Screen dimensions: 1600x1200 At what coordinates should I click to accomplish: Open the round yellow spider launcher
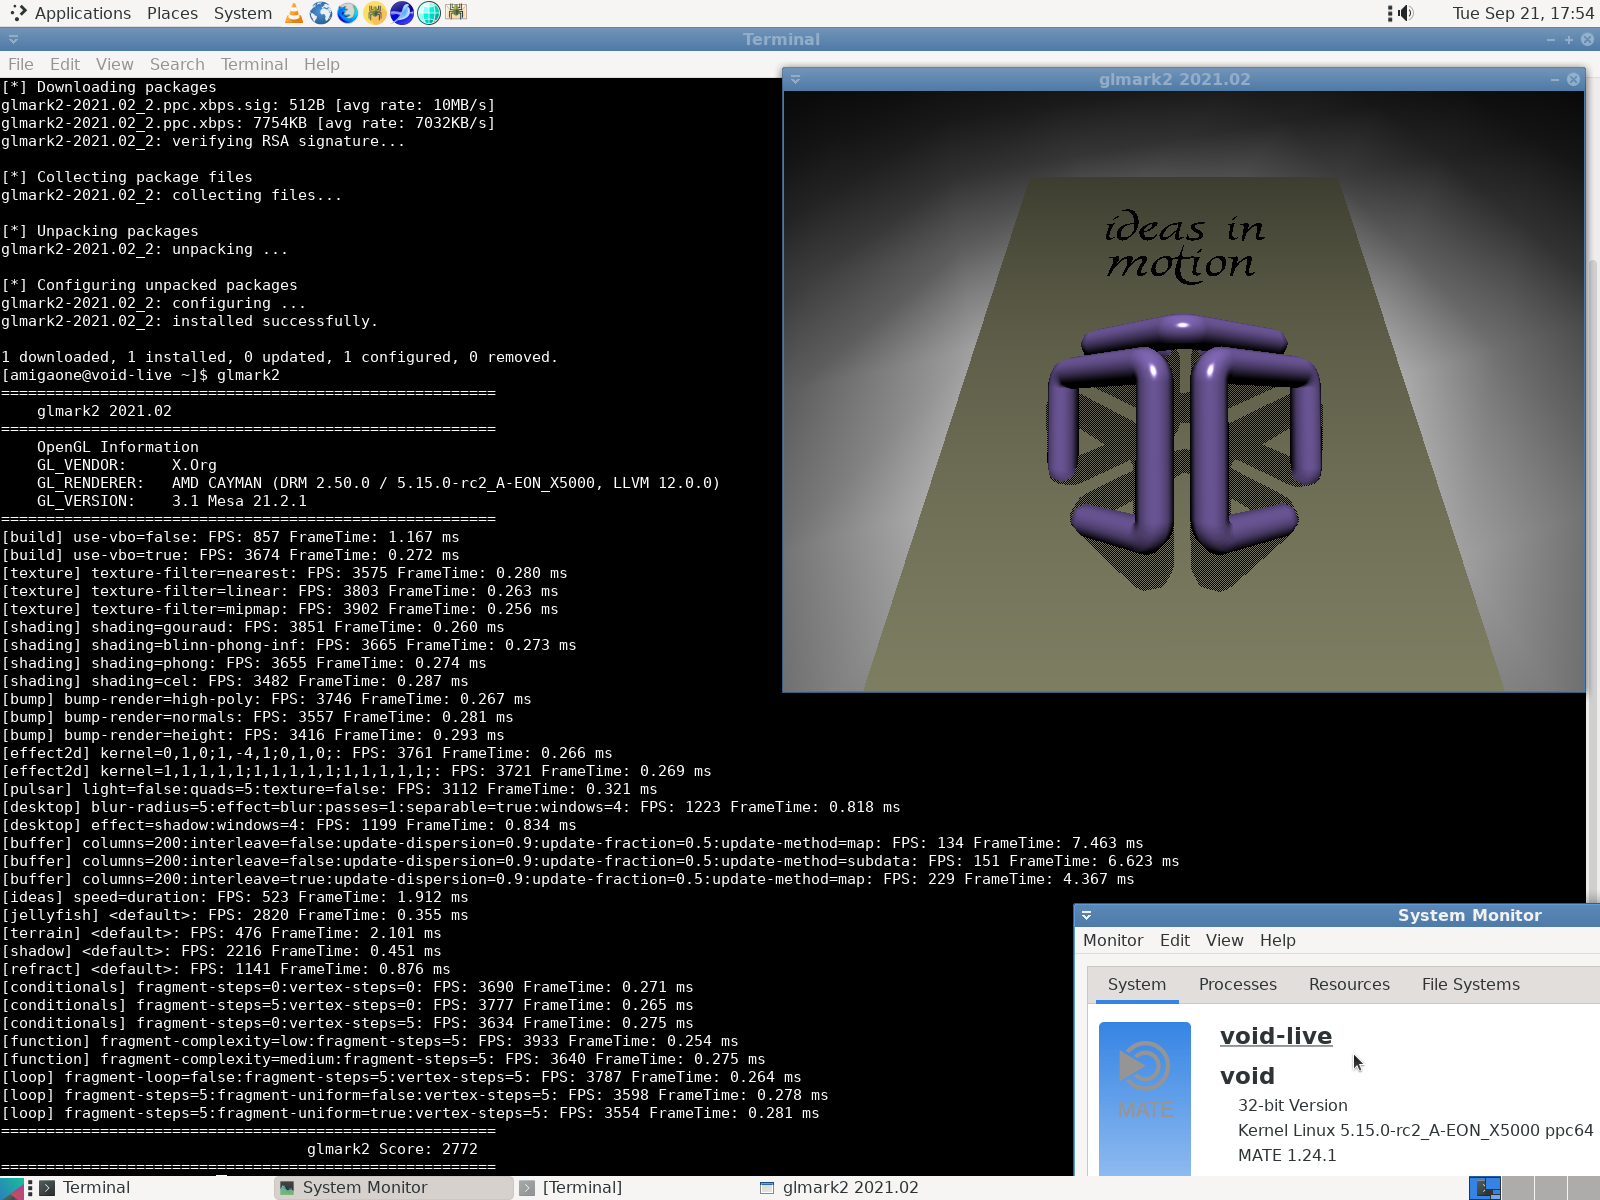375,13
